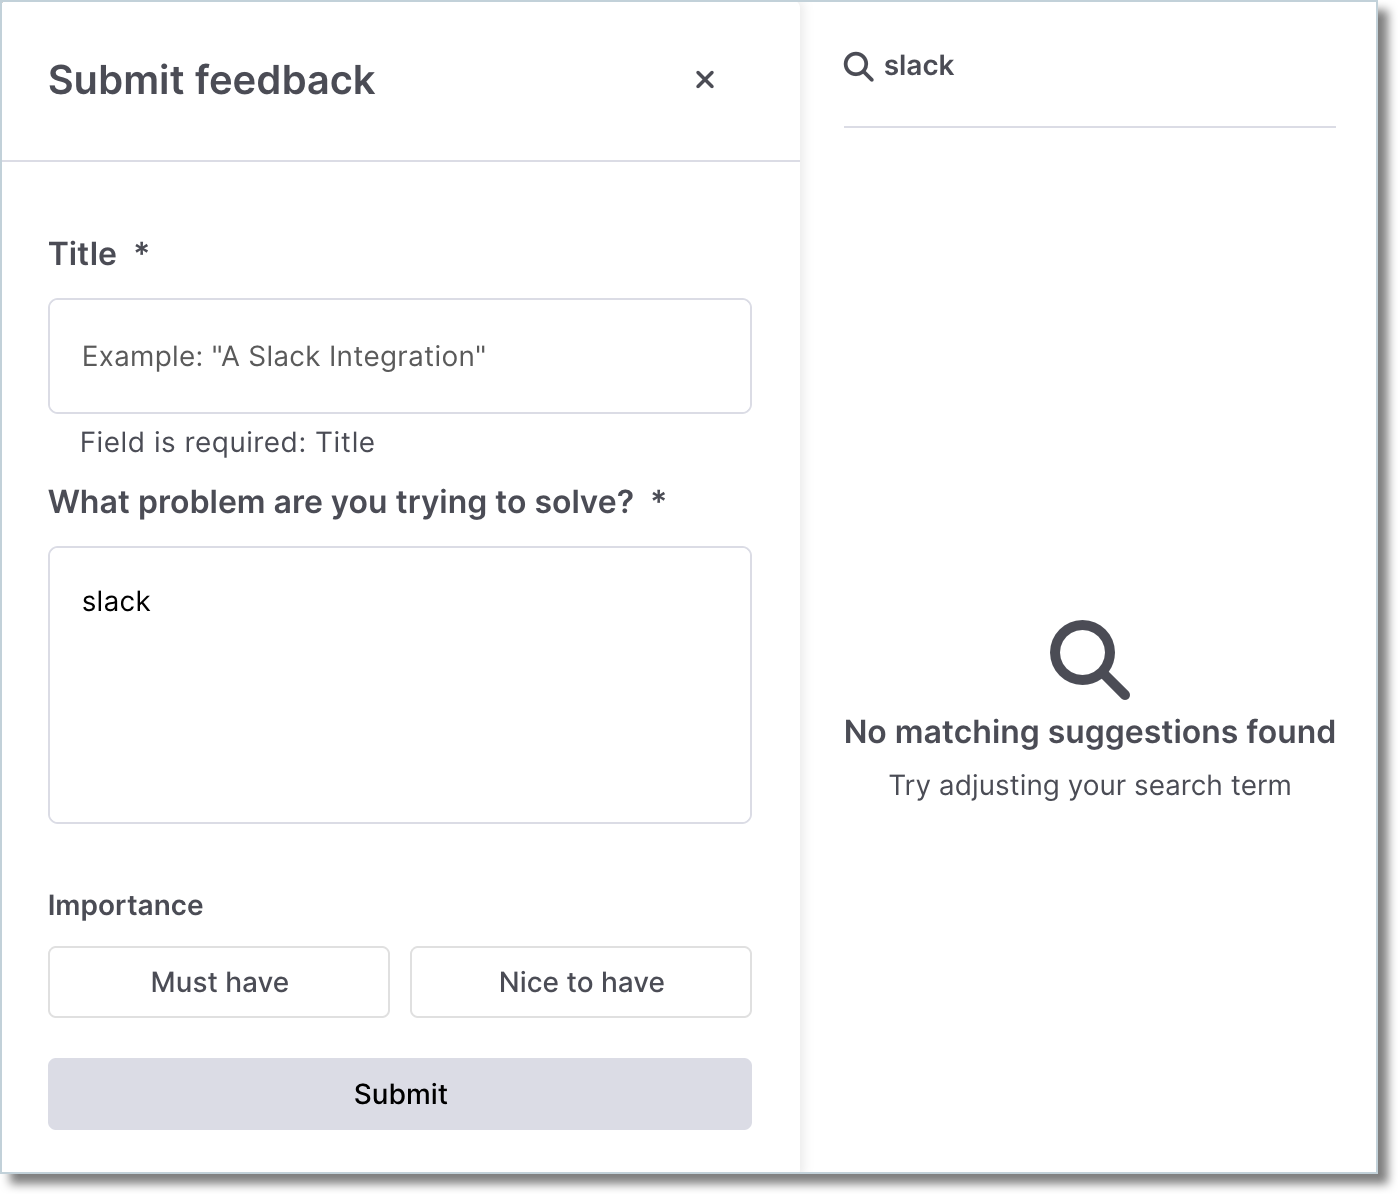Image resolution: width=1398 pixels, height=1194 pixels.
Task: Click the search field underline divider
Action: [x=1089, y=126]
